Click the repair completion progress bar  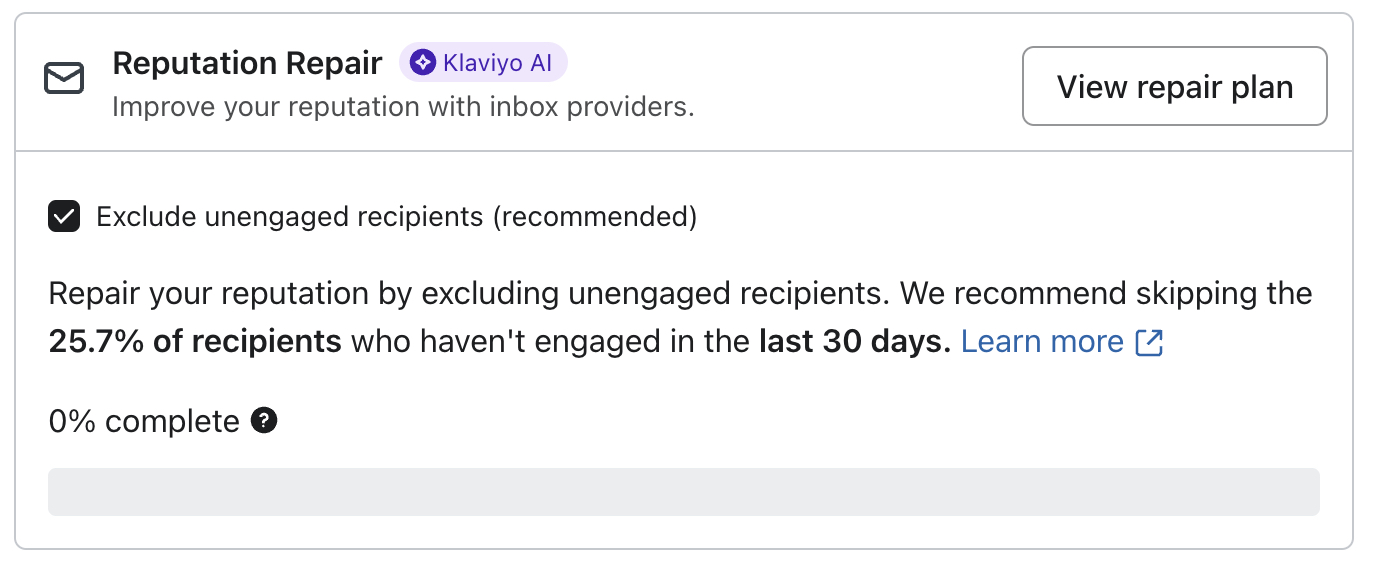click(683, 492)
